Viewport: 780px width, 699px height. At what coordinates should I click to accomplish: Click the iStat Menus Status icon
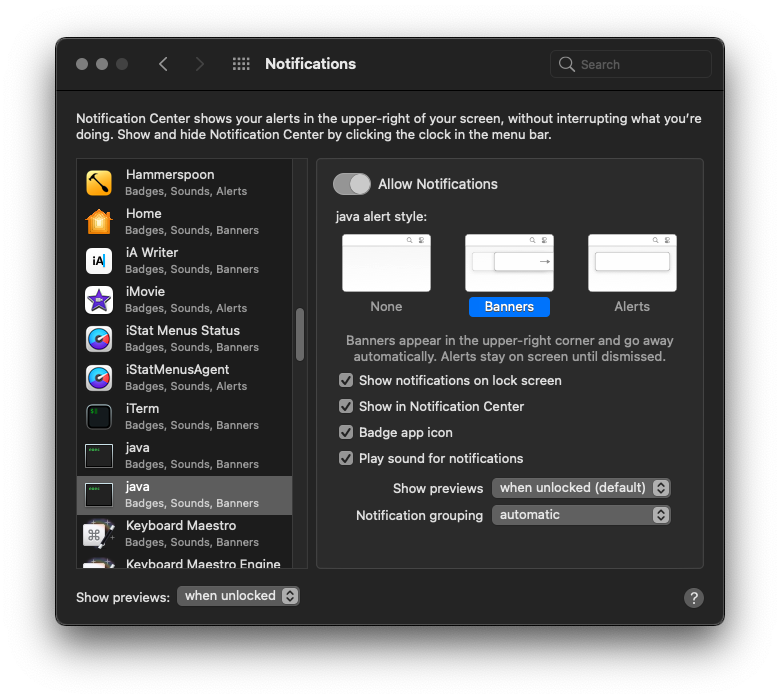99,339
